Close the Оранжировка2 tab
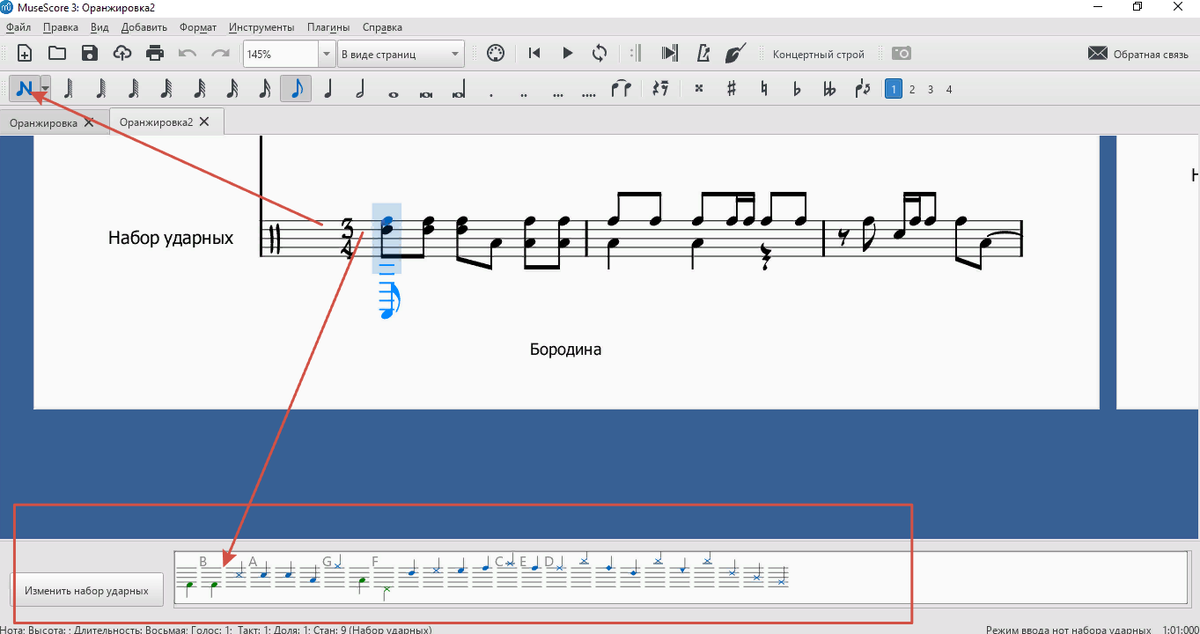The image size is (1200, 634). [x=205, y=122]
